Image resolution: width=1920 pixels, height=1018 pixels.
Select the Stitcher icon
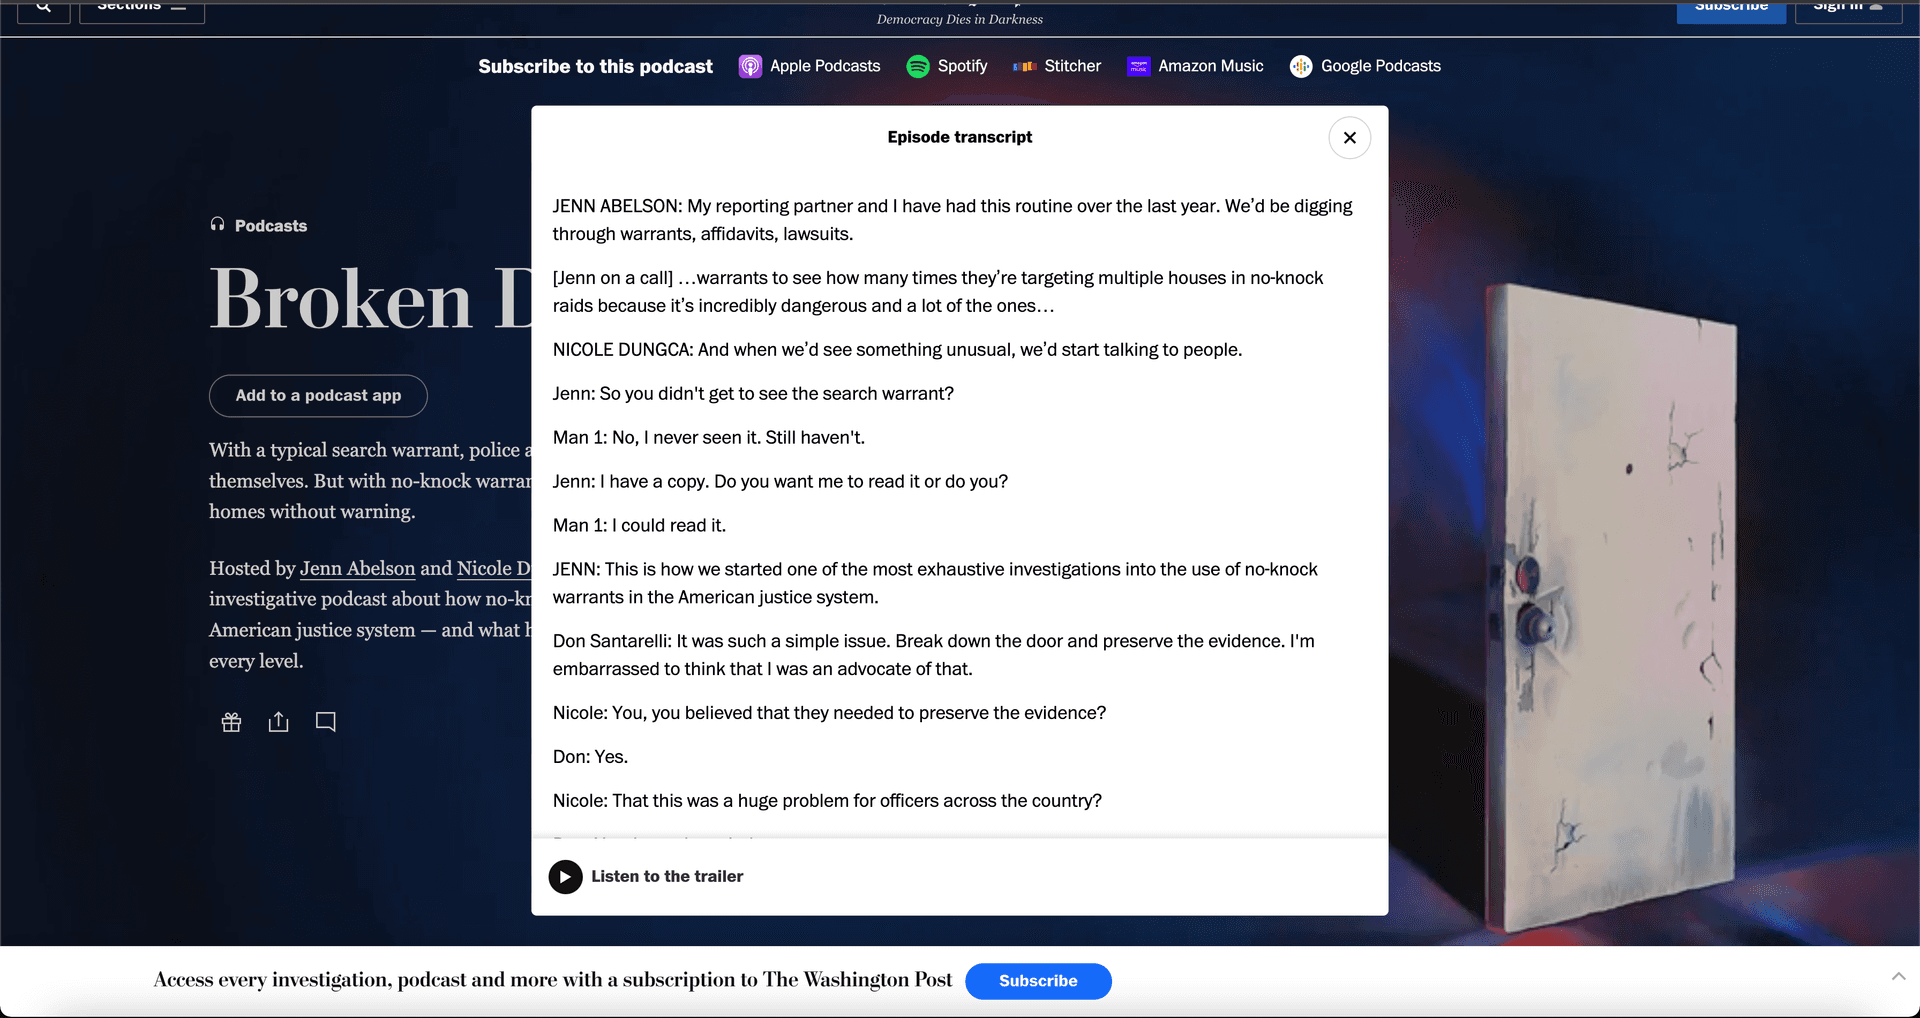(x=1025, y=66)
